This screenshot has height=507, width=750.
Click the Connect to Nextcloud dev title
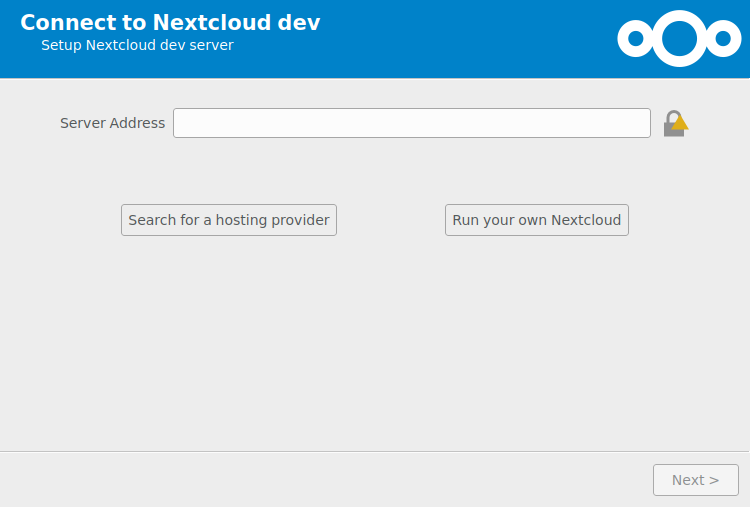170,22
